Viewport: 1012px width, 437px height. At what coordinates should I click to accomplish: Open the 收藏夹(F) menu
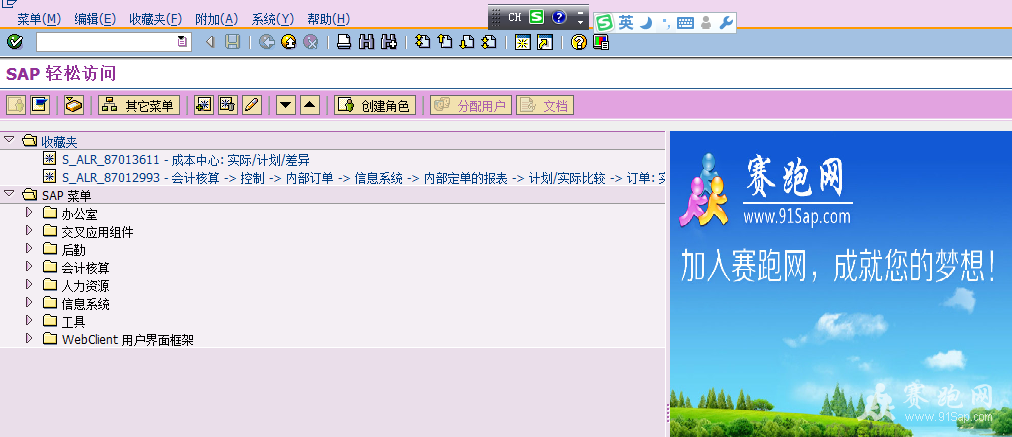tap(156, 19)
